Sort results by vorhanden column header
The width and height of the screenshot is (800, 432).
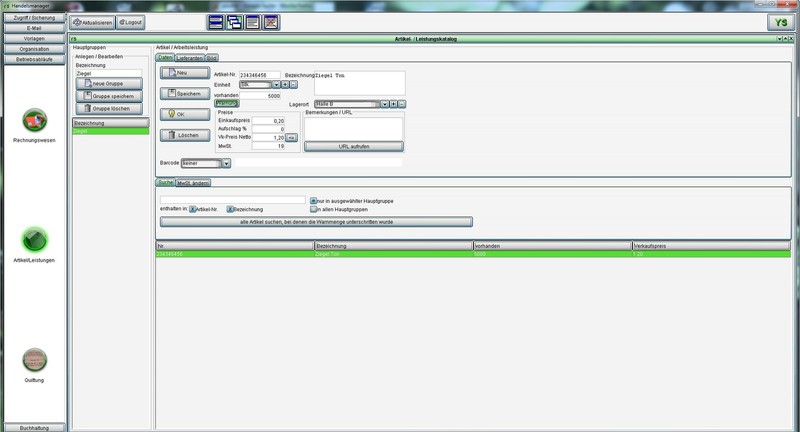[x=553, y=246]
